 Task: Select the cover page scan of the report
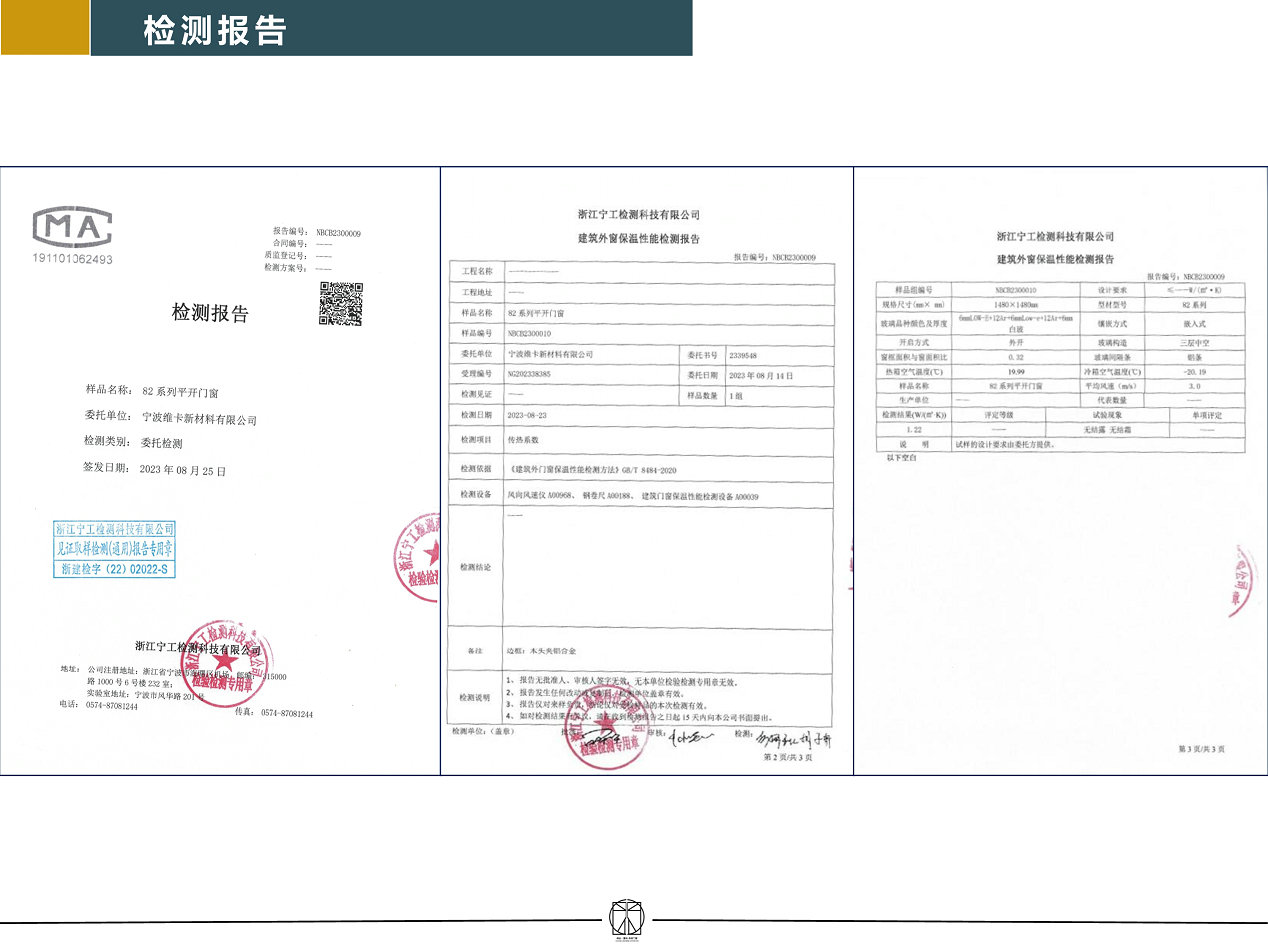[220, 470]
